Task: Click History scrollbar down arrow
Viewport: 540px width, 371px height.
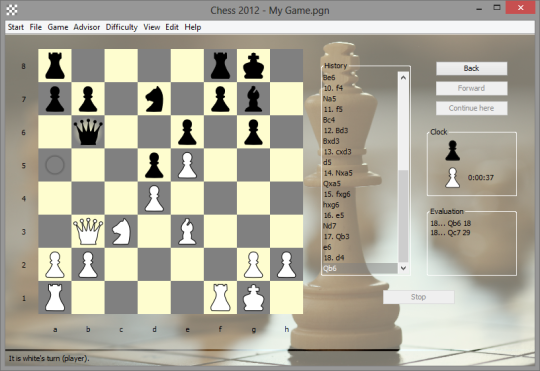Action: pos(403,268)
